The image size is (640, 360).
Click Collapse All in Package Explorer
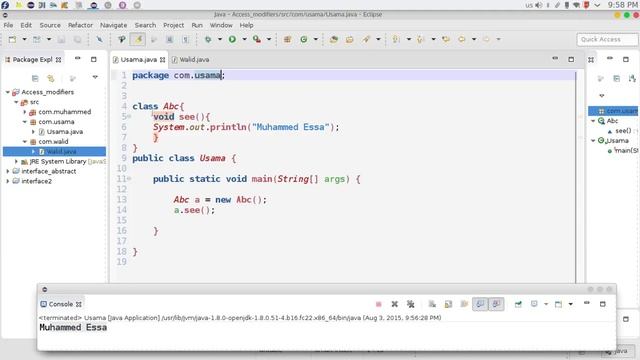(x=35, y=78)
